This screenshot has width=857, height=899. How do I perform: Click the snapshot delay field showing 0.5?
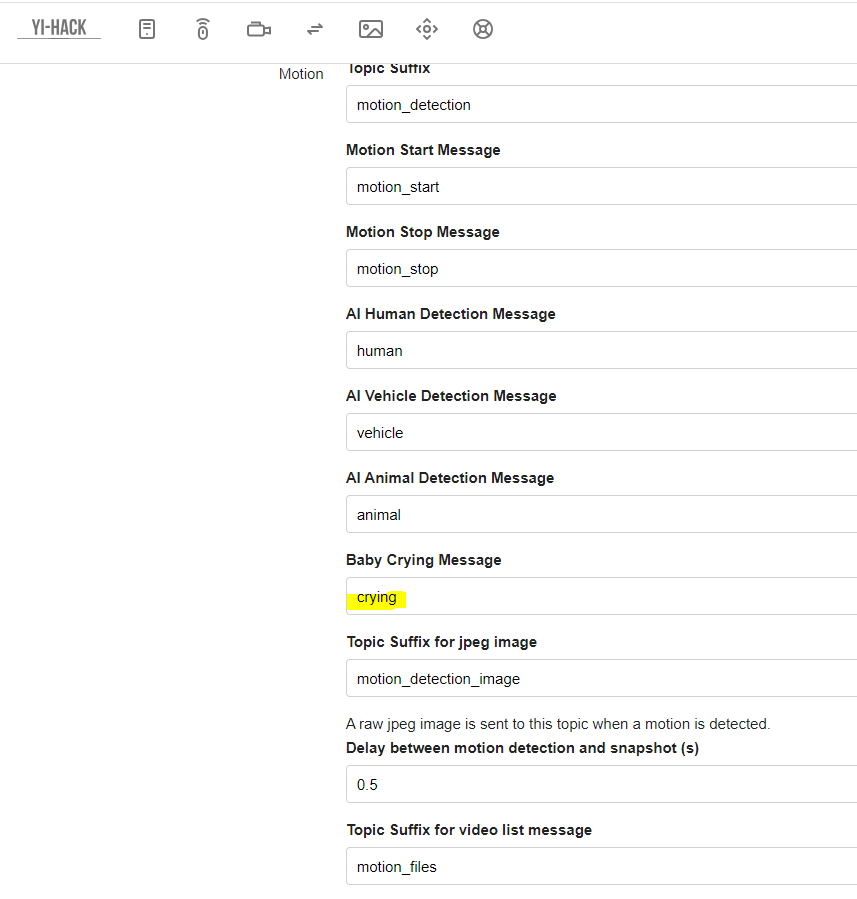(x=601, y=784)
